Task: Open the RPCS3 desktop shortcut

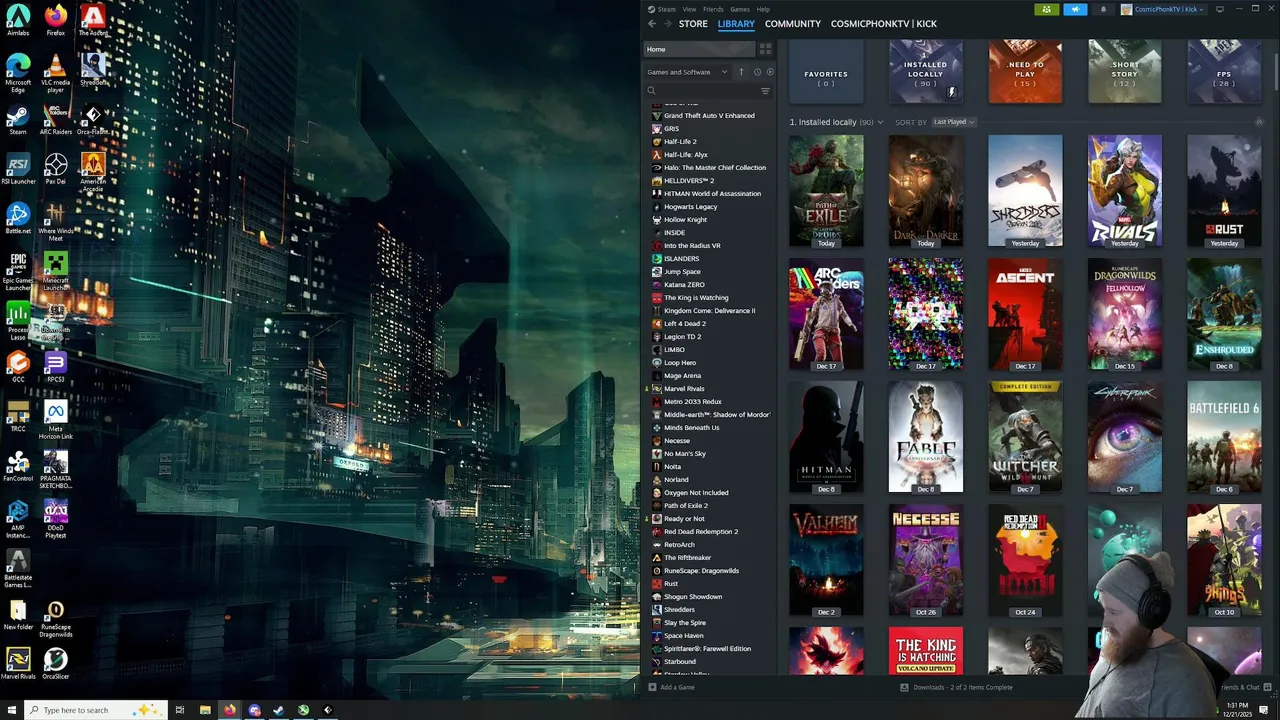Action: click(x=55, y=367)
